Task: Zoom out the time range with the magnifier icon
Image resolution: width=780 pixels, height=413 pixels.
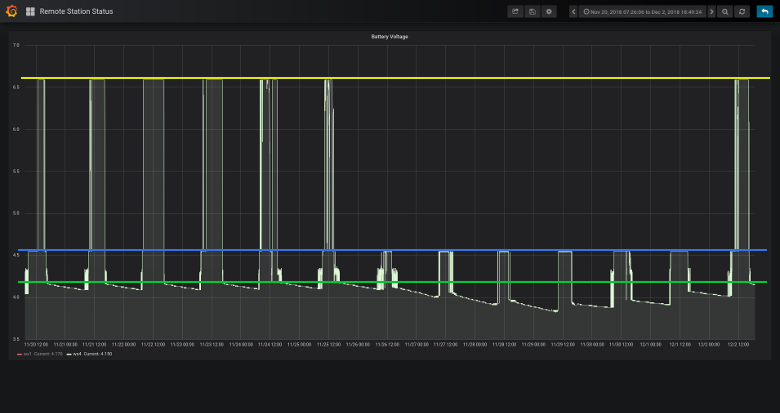Action: 725,11
